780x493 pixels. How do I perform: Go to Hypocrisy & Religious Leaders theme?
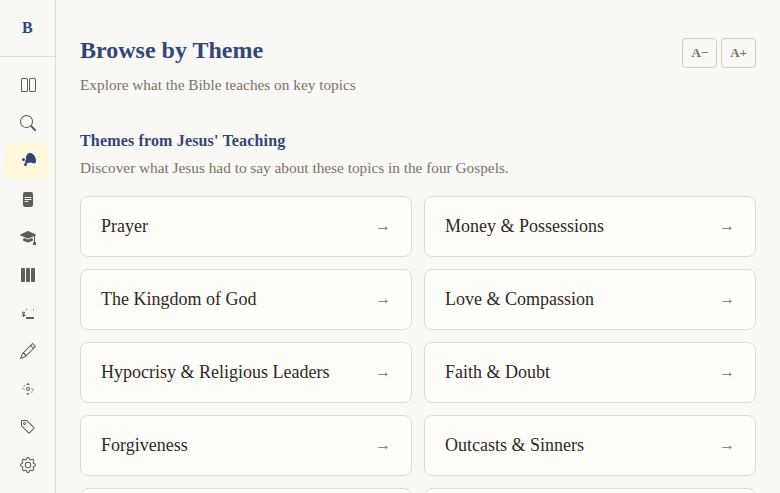[x=245, y=372]
